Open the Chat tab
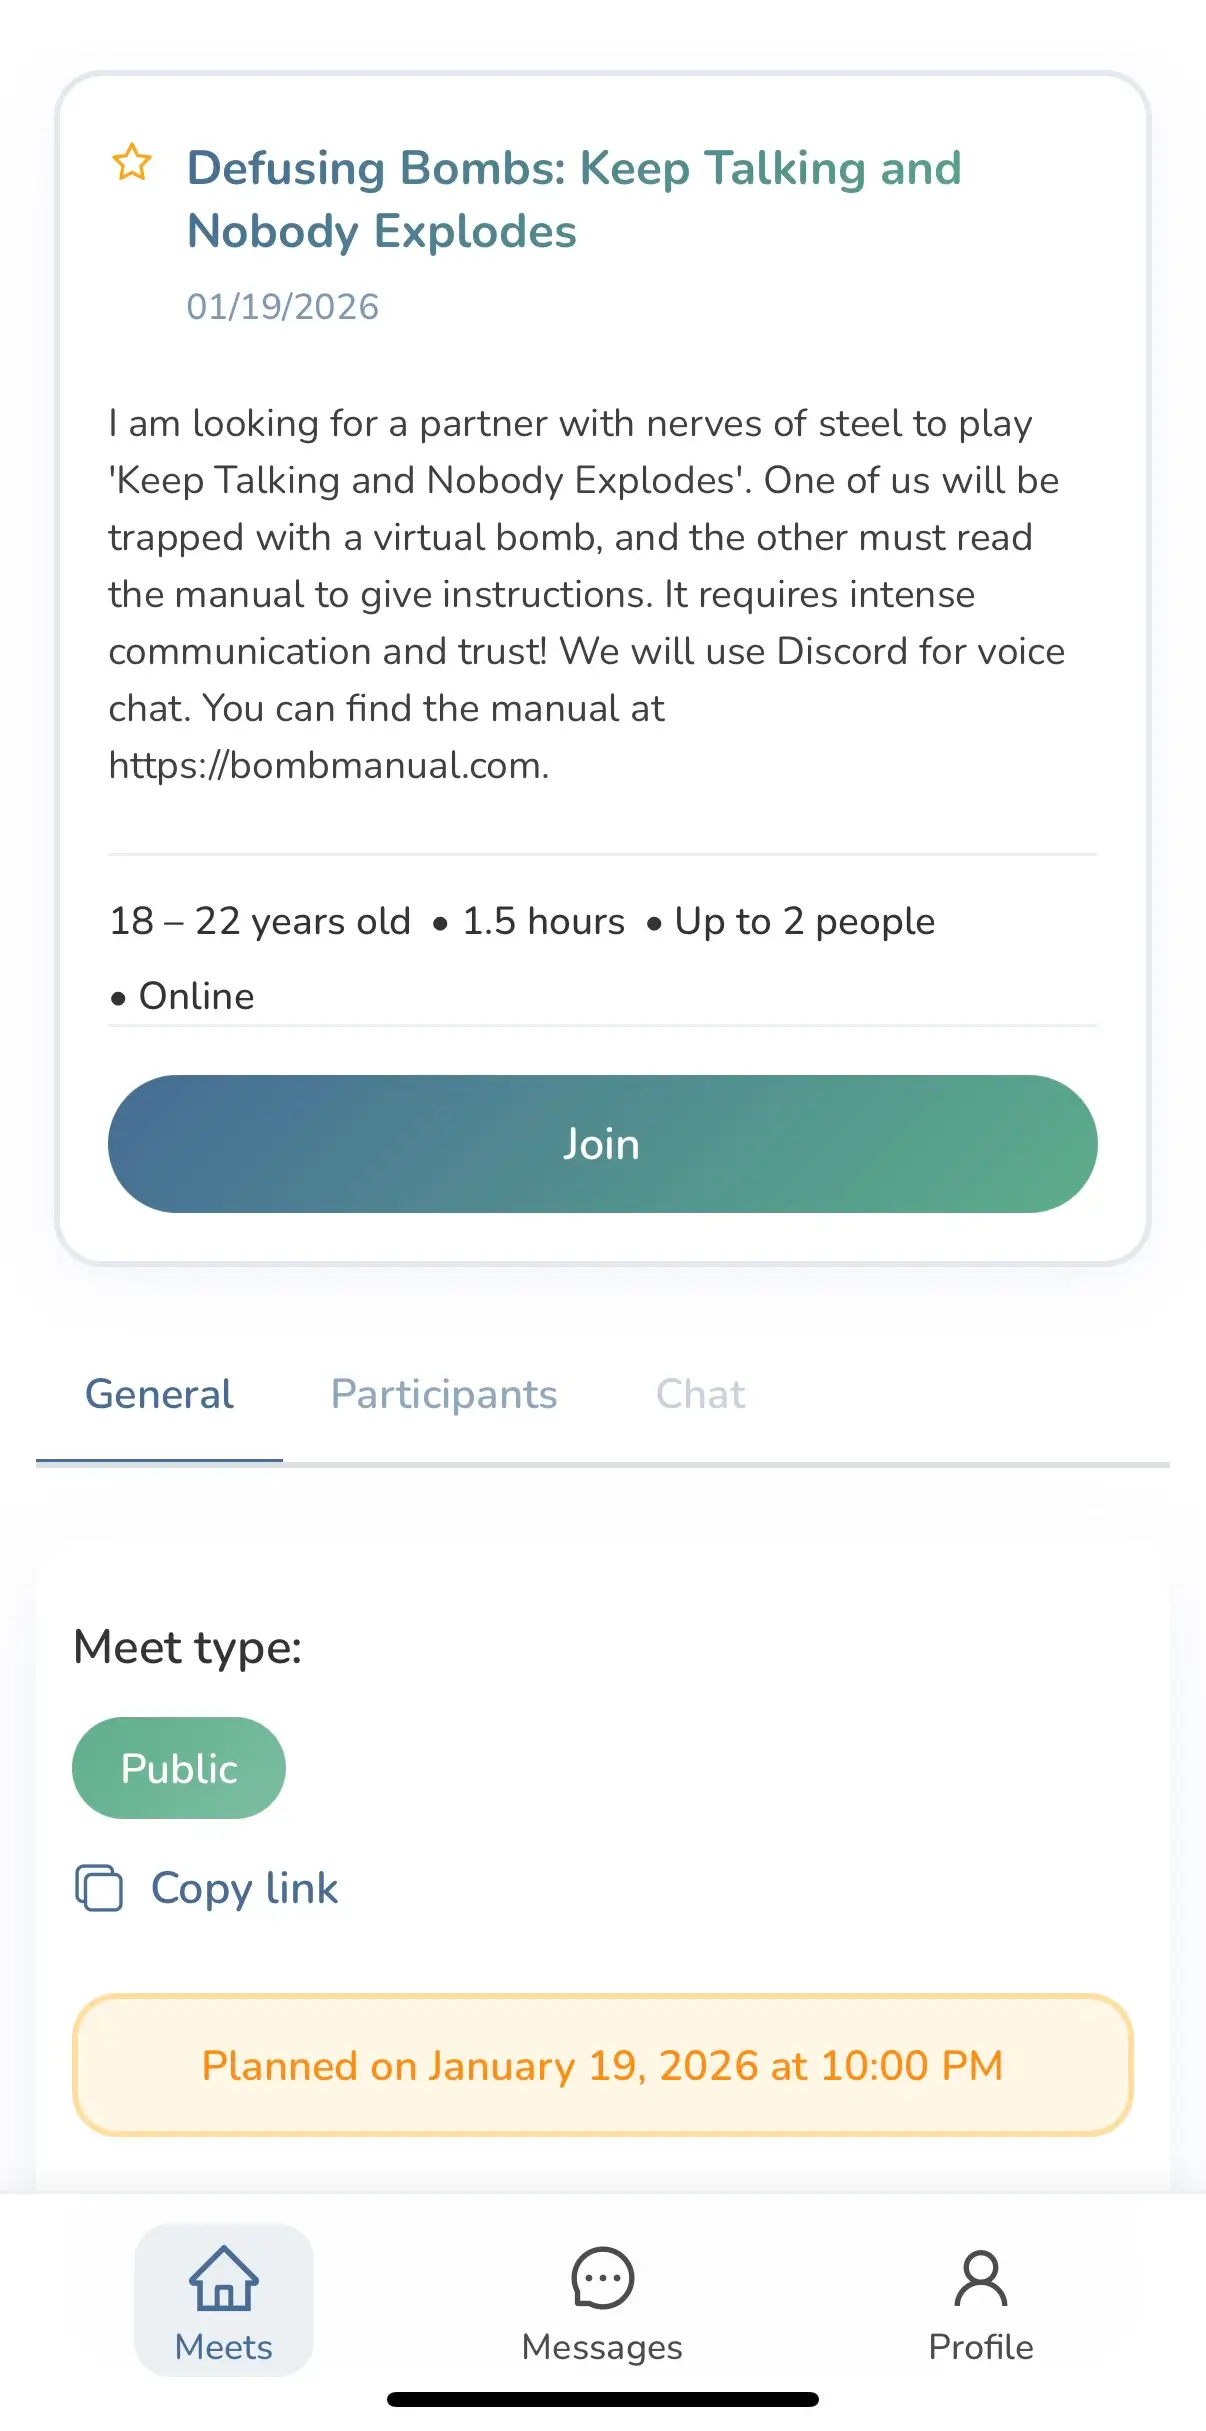The width and height of the screenshot is (1206, 2431). pos(700,1394)
